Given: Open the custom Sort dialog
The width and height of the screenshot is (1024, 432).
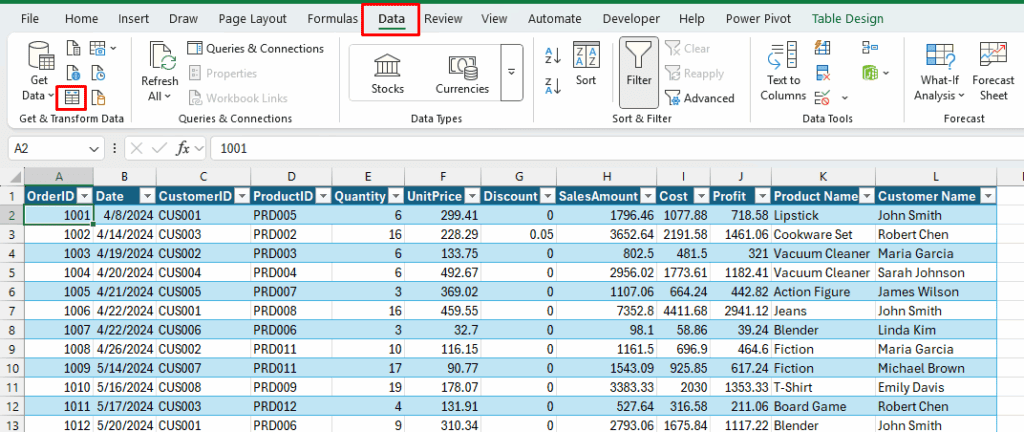Looking at the screenshot, I should [585, 66].
